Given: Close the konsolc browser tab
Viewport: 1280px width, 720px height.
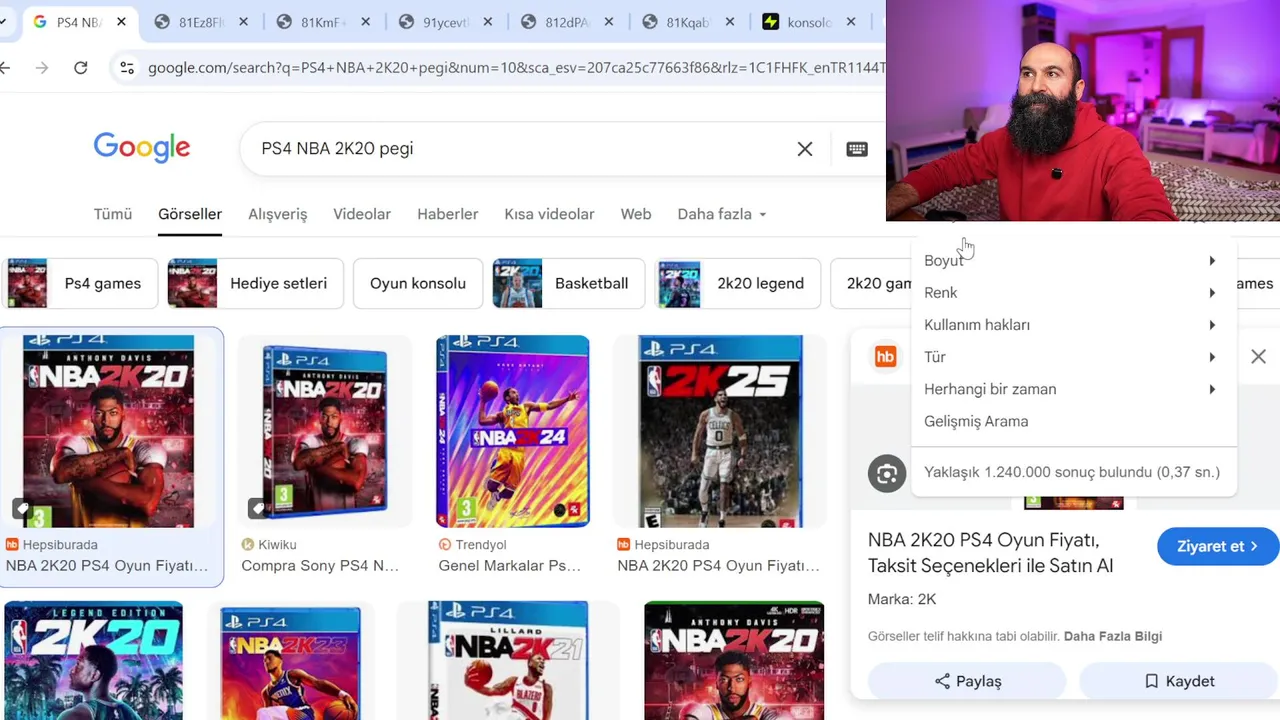Looking at the screenshot, I should (x=851, y=22).
